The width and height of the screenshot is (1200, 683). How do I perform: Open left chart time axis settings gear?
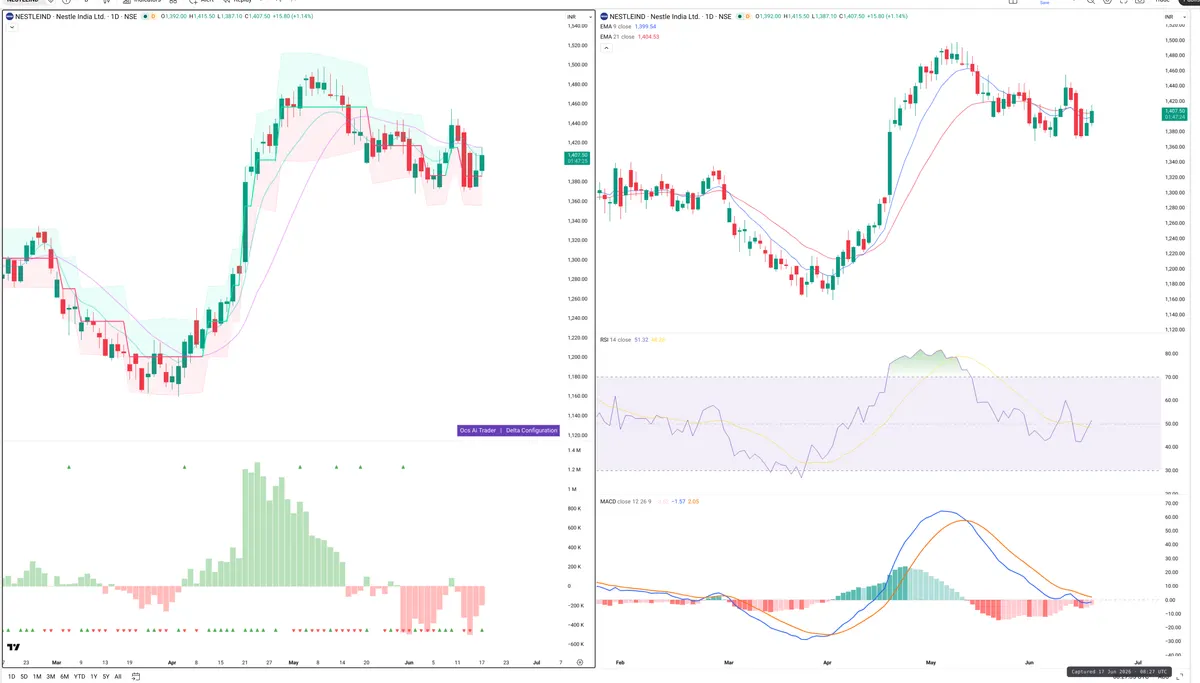(580, 662)
